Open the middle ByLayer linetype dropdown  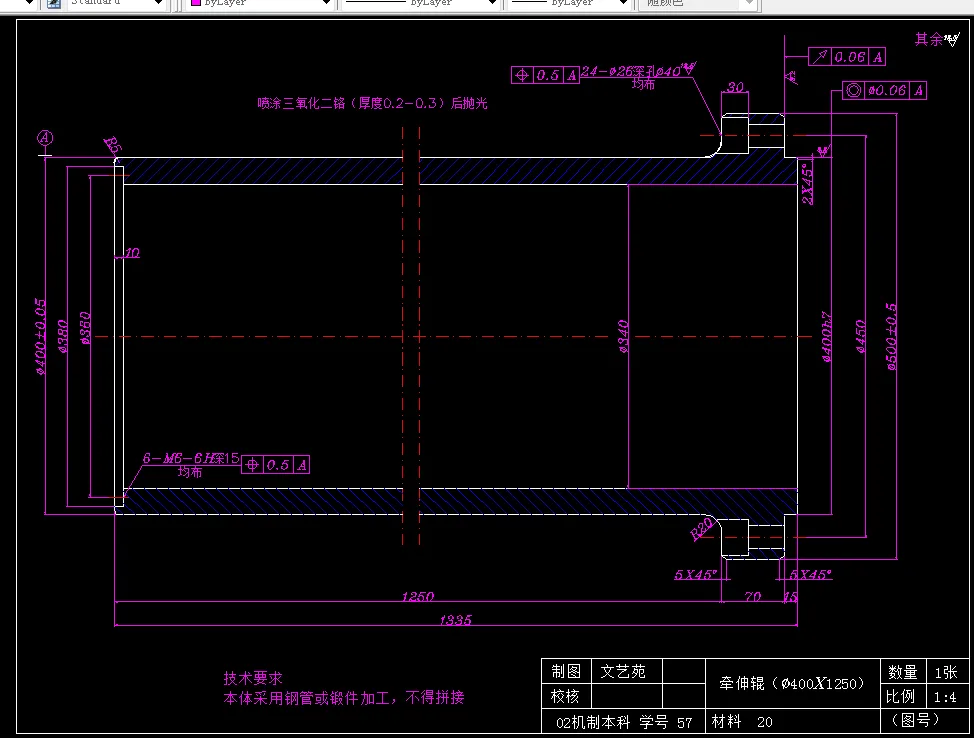[x=421, y=3]
